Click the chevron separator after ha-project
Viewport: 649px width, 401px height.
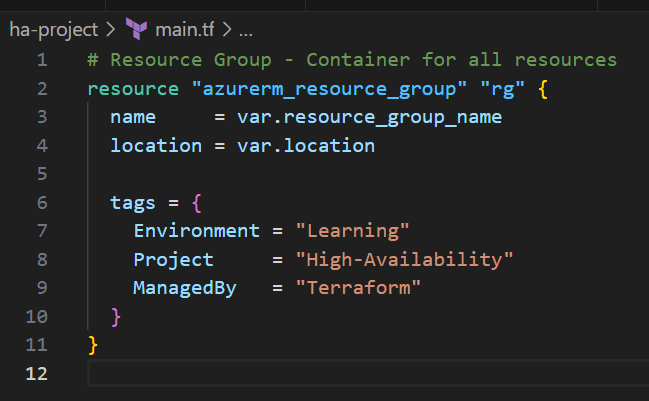112,29
